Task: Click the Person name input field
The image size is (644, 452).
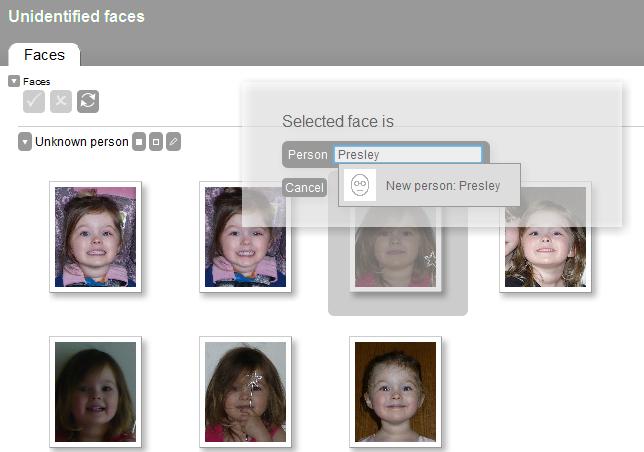Action: (x=408, y=155)
